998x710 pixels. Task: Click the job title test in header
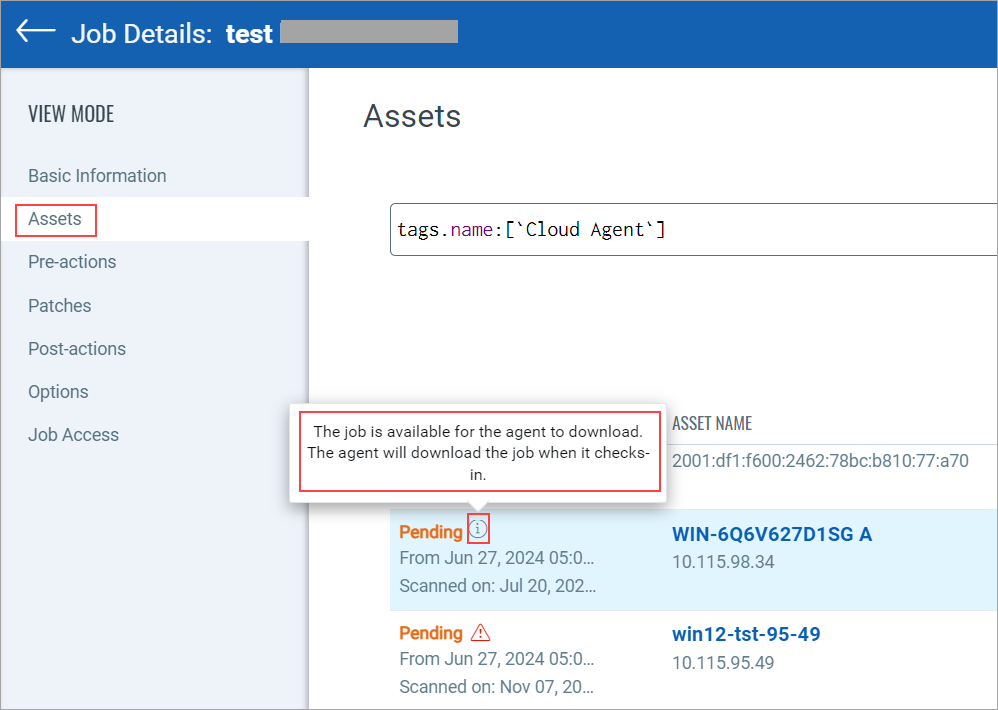click(248, 33)
